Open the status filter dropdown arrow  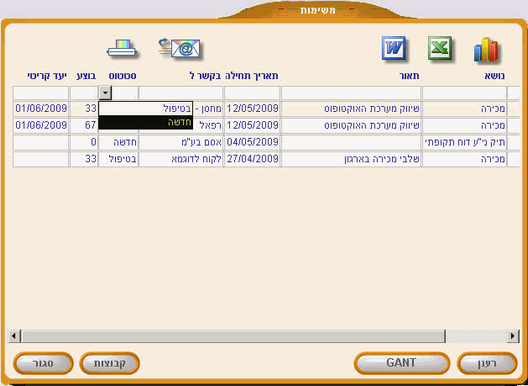(x=105, y=93)
